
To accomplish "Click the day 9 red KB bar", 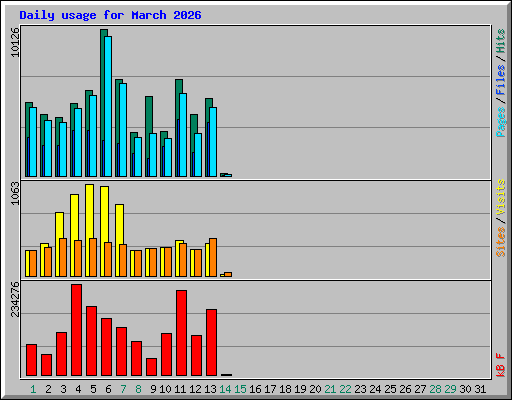I will point(151,367).
